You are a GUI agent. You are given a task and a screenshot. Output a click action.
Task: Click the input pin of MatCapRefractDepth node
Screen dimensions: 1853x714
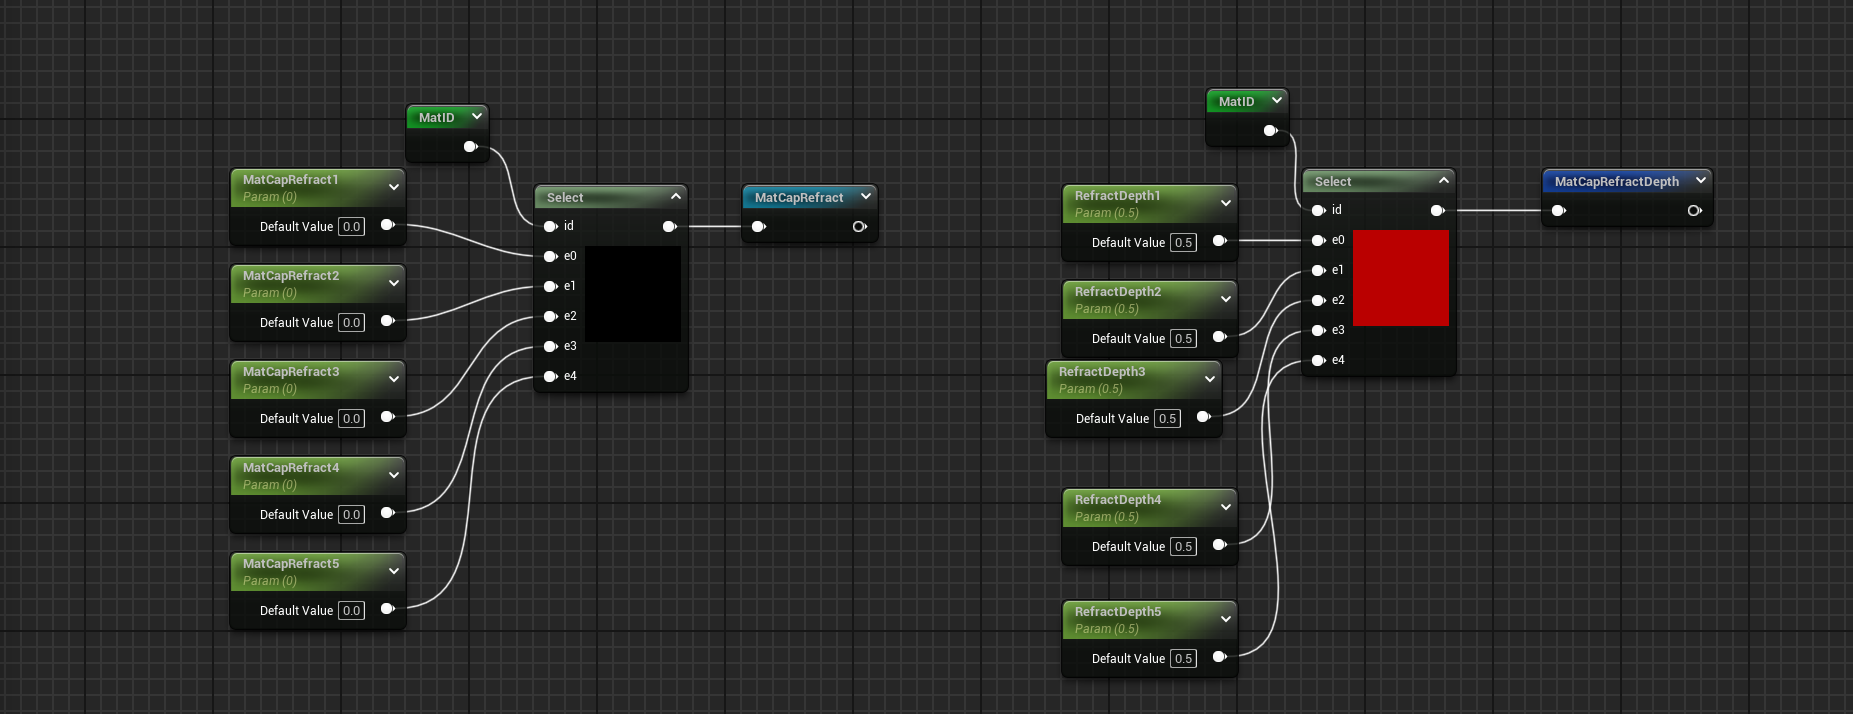coord(1558,211)
